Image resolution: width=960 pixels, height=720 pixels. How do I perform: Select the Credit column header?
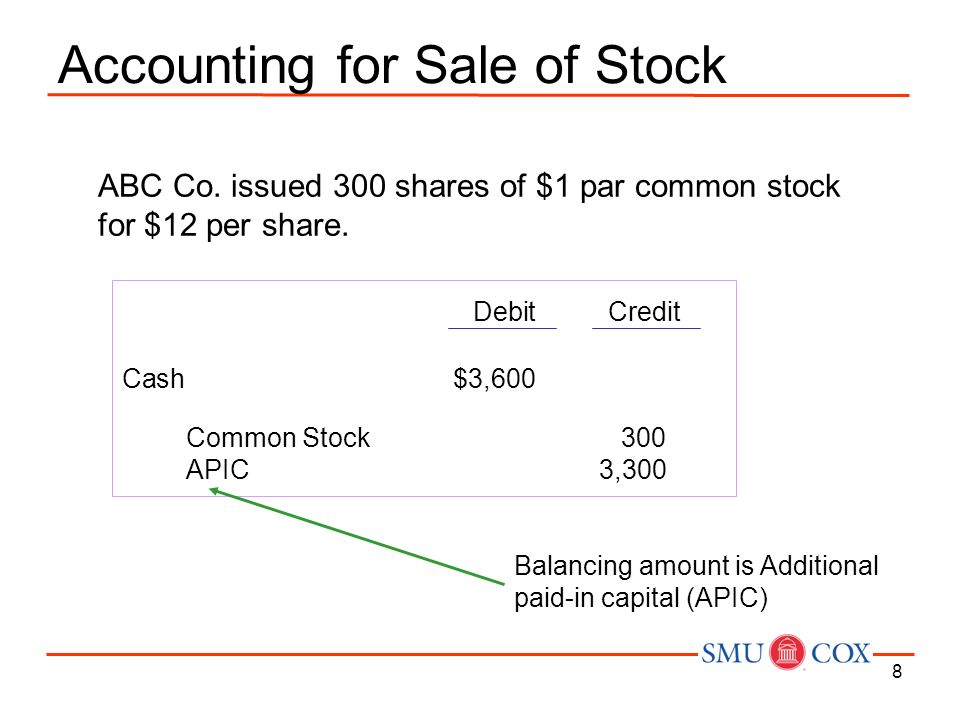pyautogui.click(x=644, y=312)
